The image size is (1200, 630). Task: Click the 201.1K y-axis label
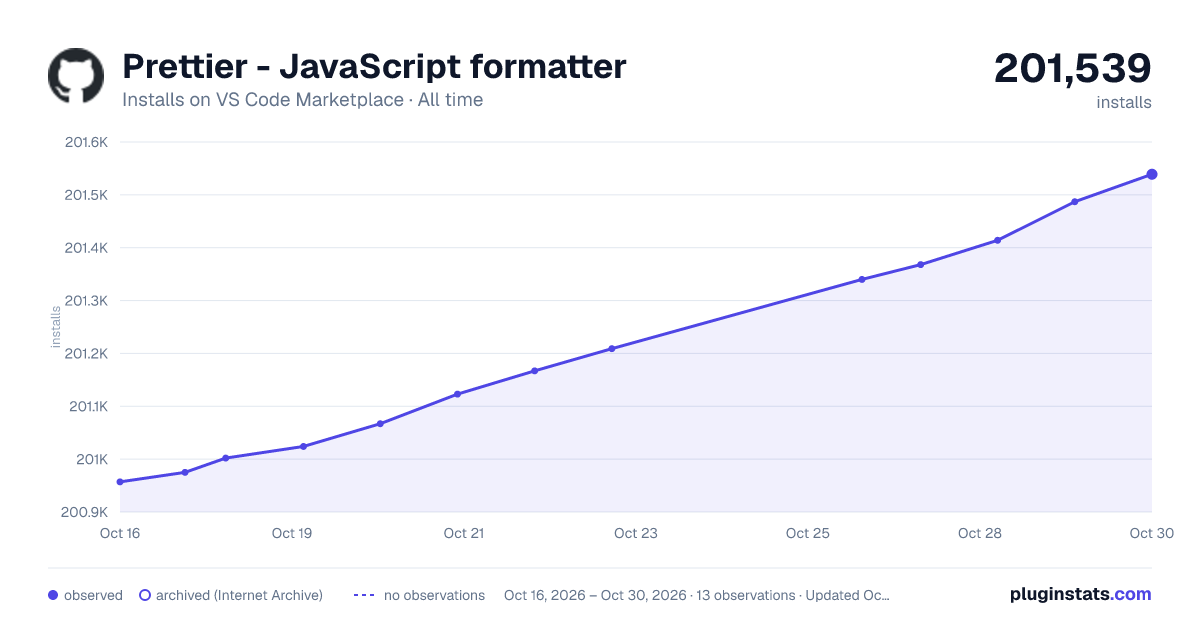[88, 407]
